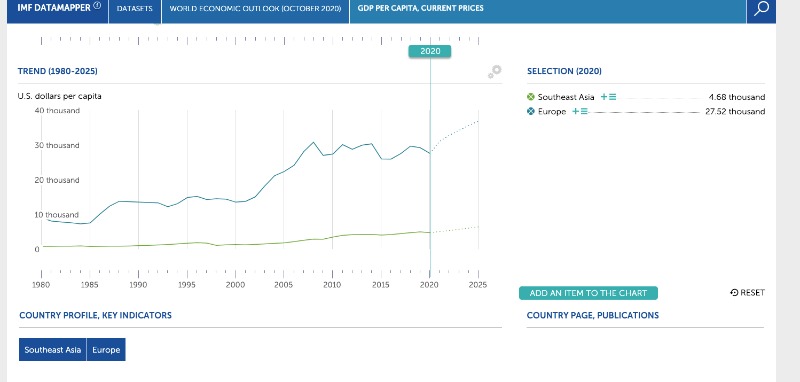The width and height of the screenshot is (800, 382).
Task: Click the Europe trend line peak on chart
Action: click(x=313, y=142)
